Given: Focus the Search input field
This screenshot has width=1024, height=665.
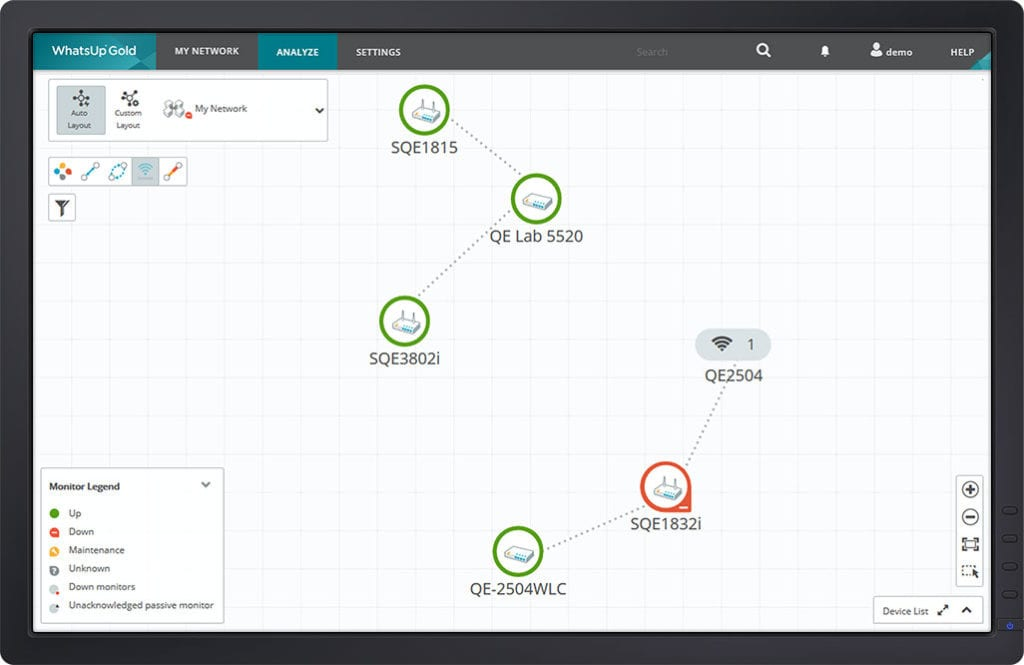Looking at the screenshot, I should pos(652,52).
